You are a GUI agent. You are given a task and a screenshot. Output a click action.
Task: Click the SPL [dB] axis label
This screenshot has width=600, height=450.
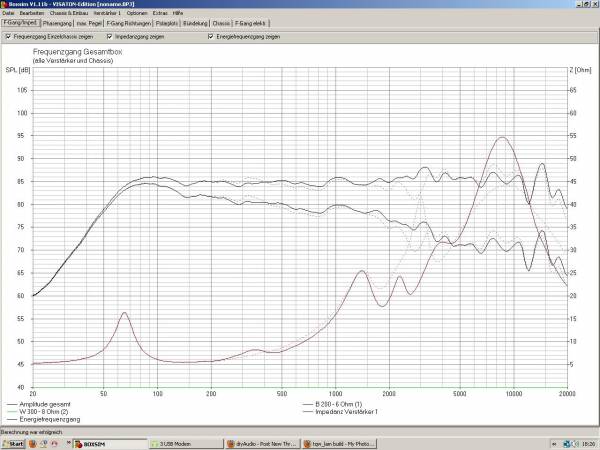(18, 70)
